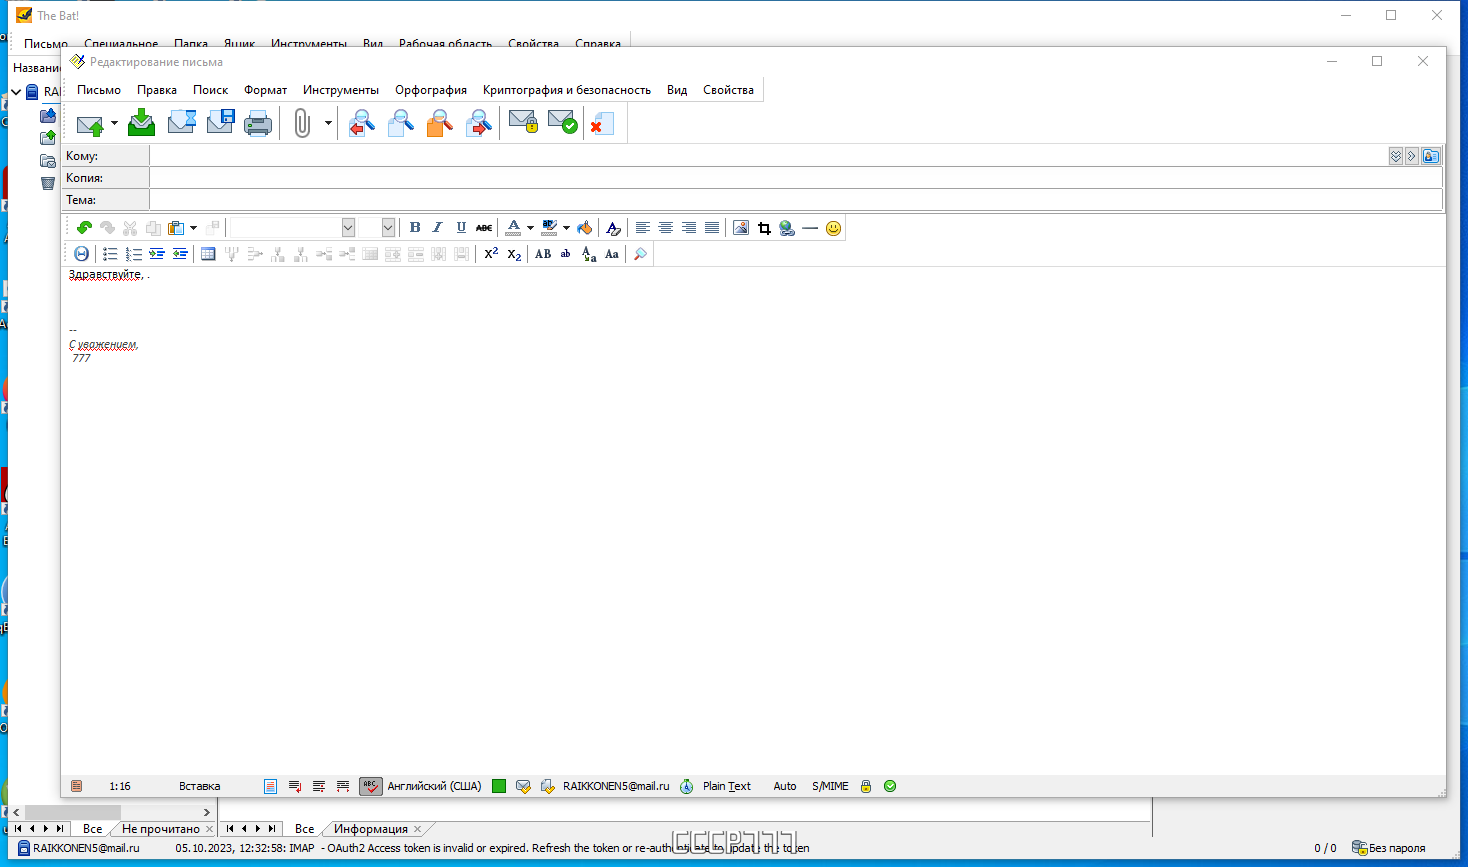The height and width of the screenshot is (867, 1468).
Task: Attach a file with the paperclip icon
Action: pyautogui.click(x=302, y=123)
